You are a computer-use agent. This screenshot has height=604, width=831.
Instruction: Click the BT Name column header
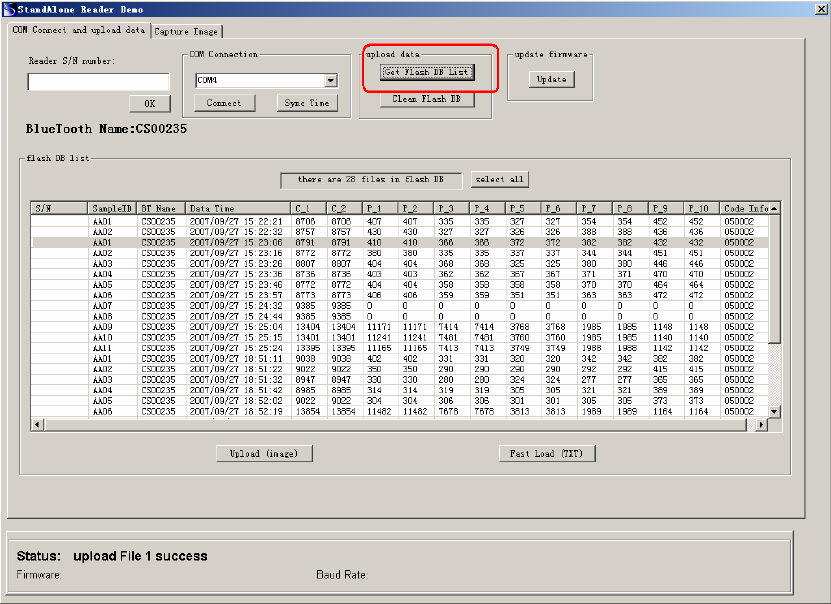pyautogui.click(x=161, y=208)
